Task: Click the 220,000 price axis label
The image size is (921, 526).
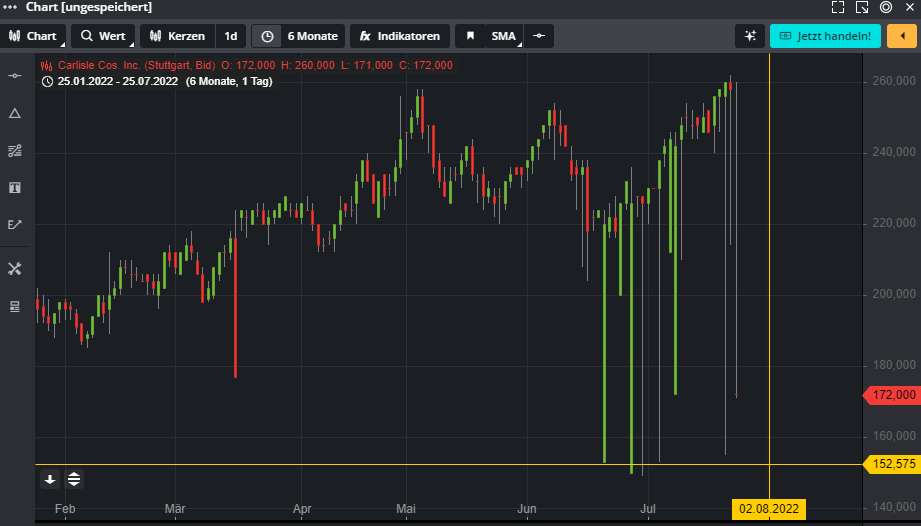Action: click(x=894, y=223)
